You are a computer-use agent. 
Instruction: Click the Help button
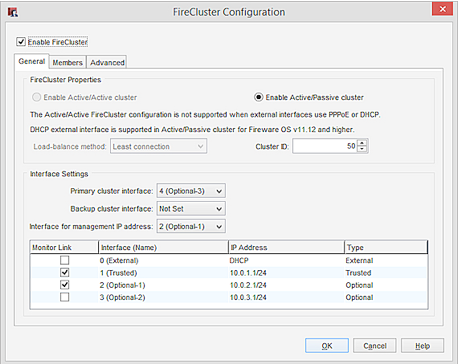tap(422, 346)
